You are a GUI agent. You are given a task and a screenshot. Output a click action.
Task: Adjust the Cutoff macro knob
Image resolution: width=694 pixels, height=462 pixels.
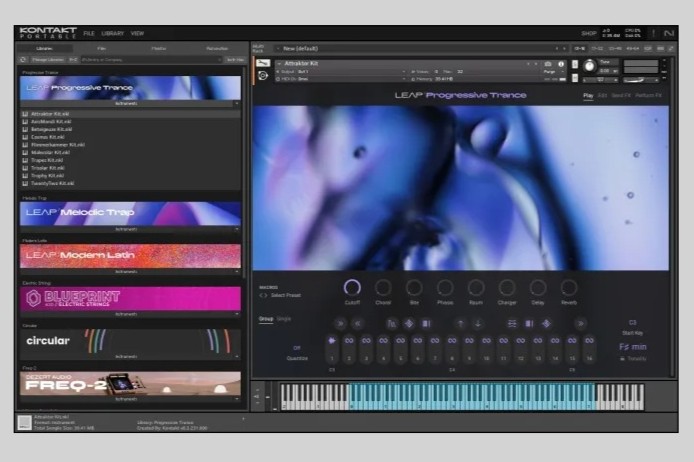click(352, 288)
